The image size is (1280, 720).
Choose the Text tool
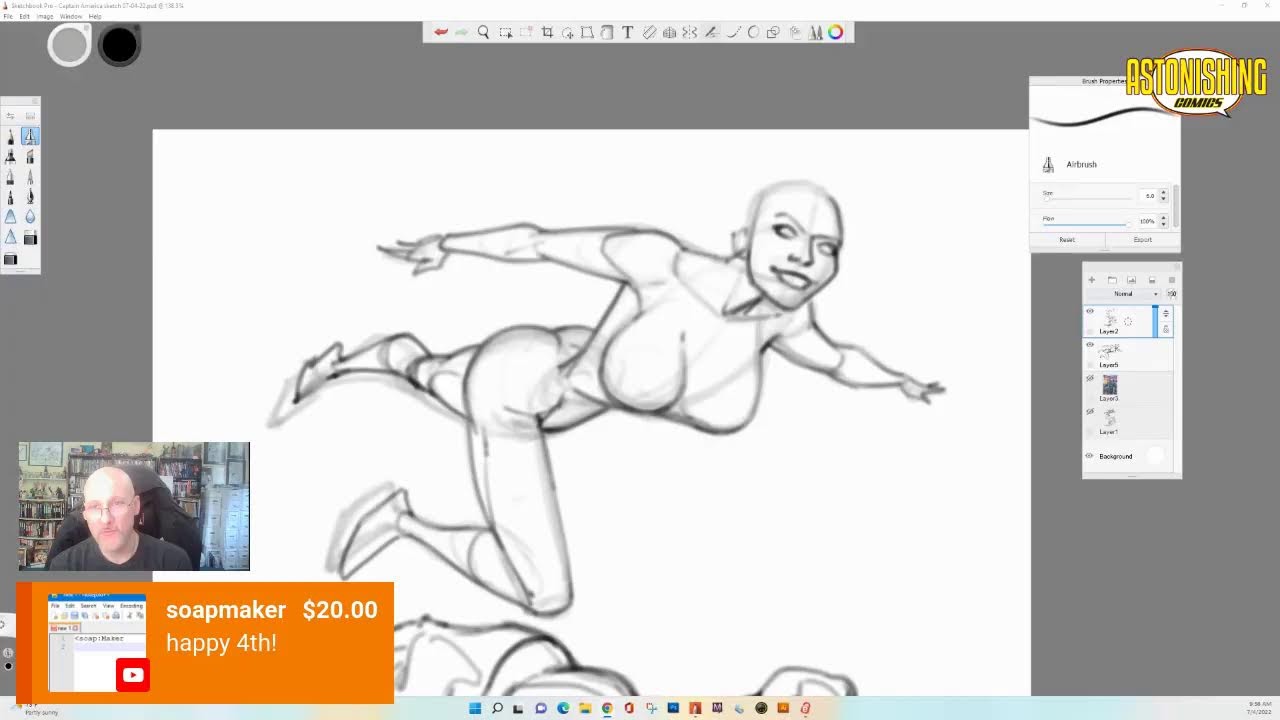click(627, 32)
